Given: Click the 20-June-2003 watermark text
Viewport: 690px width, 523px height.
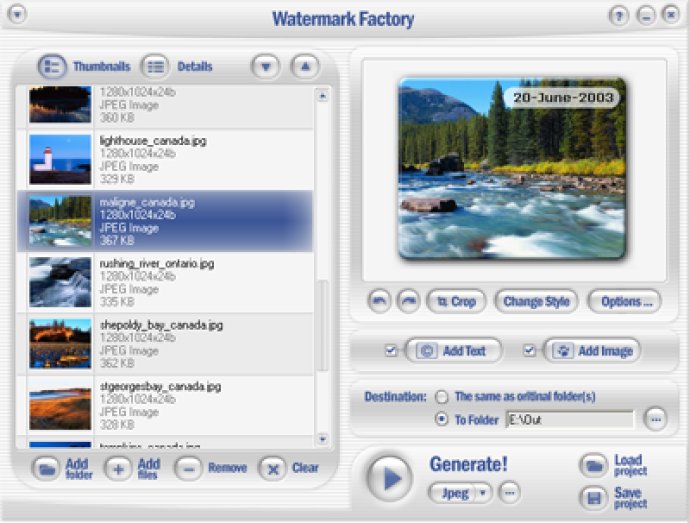Looking at the screenshot, I should pos(563,98).
